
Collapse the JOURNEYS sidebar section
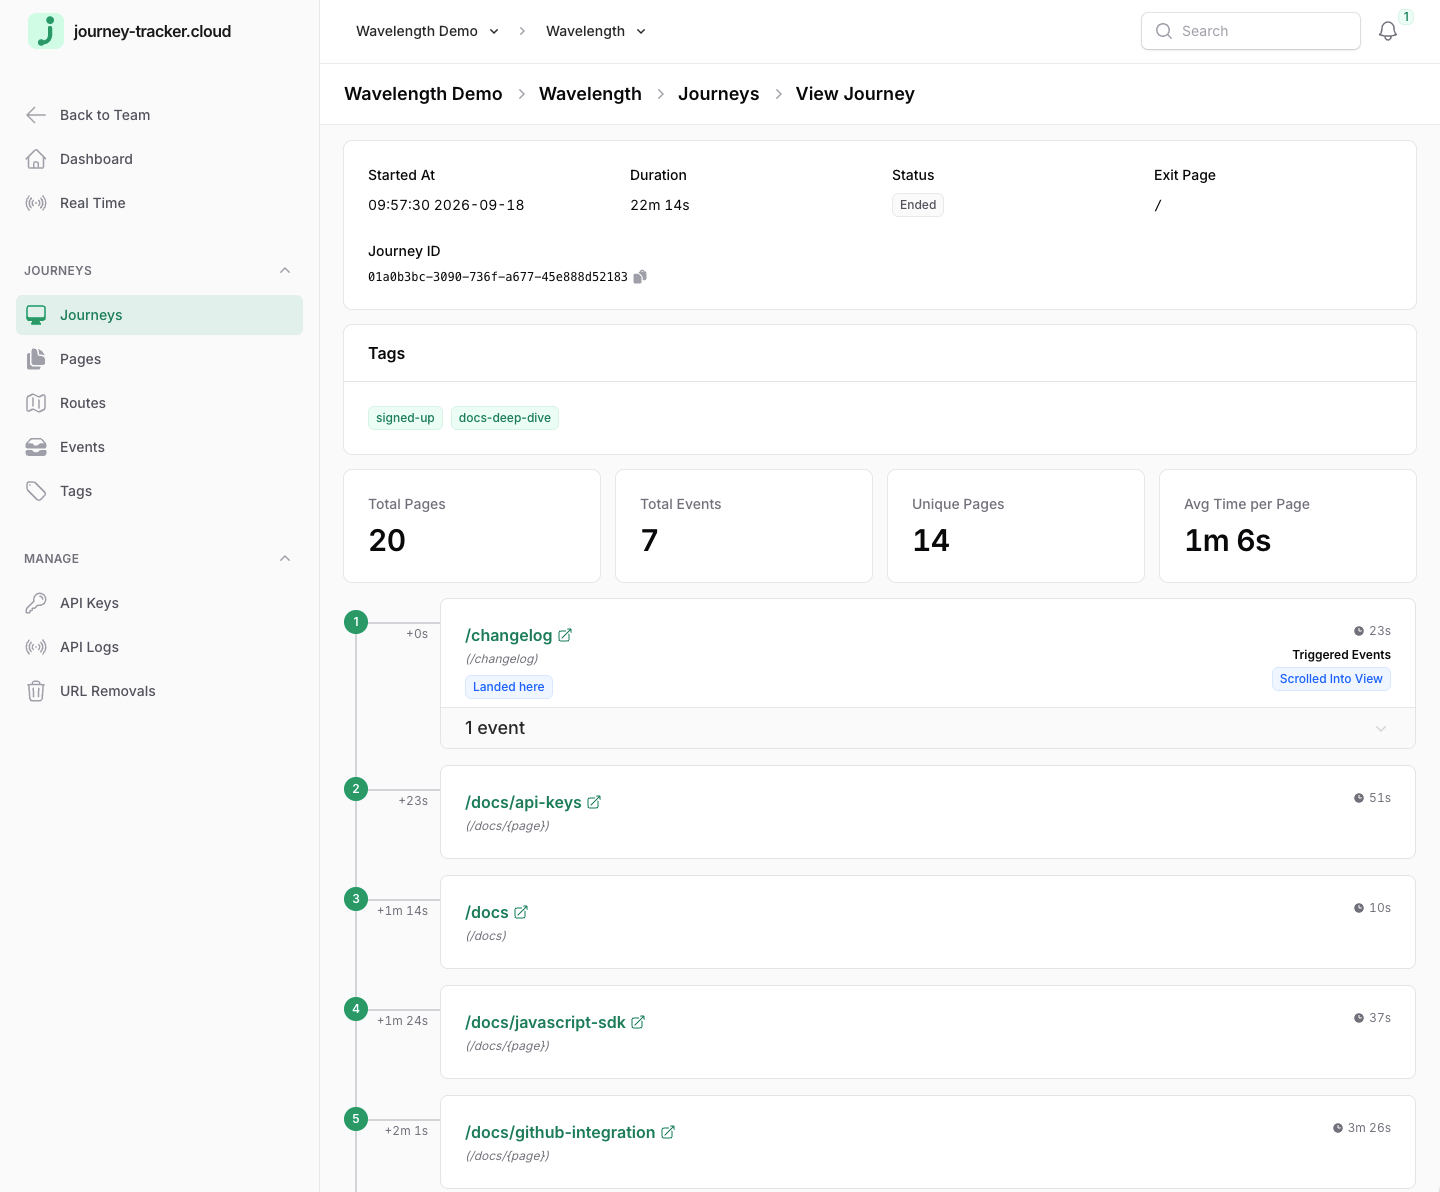(285, 271)
